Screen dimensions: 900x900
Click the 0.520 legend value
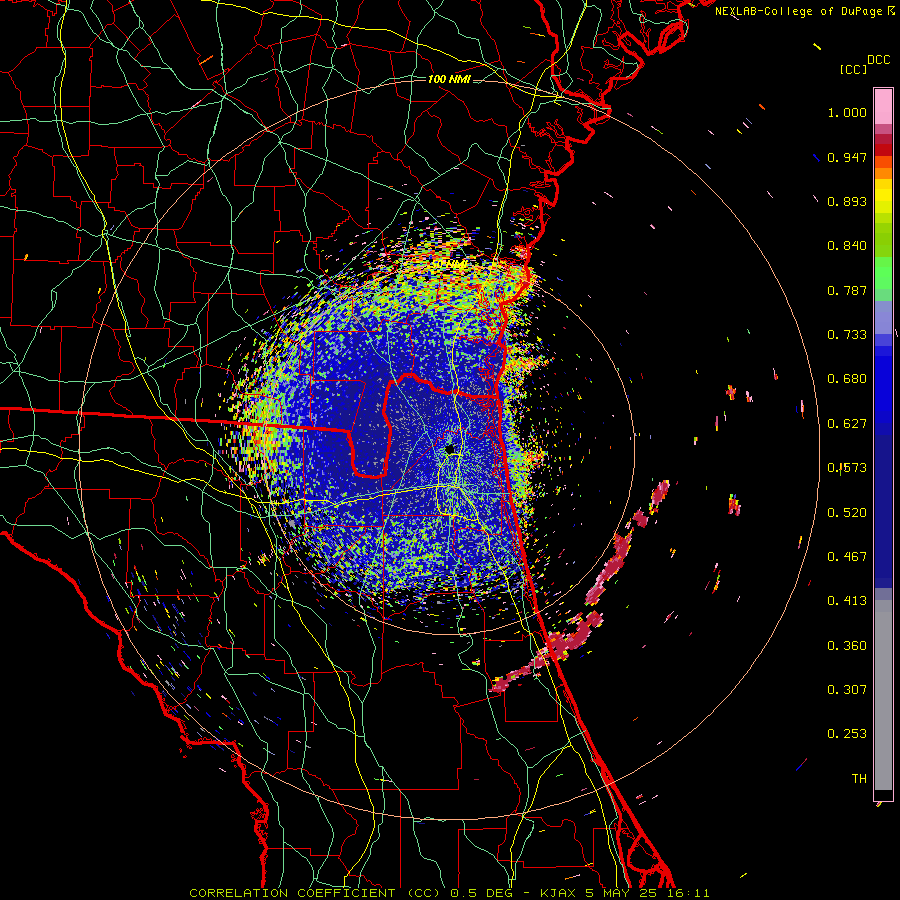(x=847, y=513)
